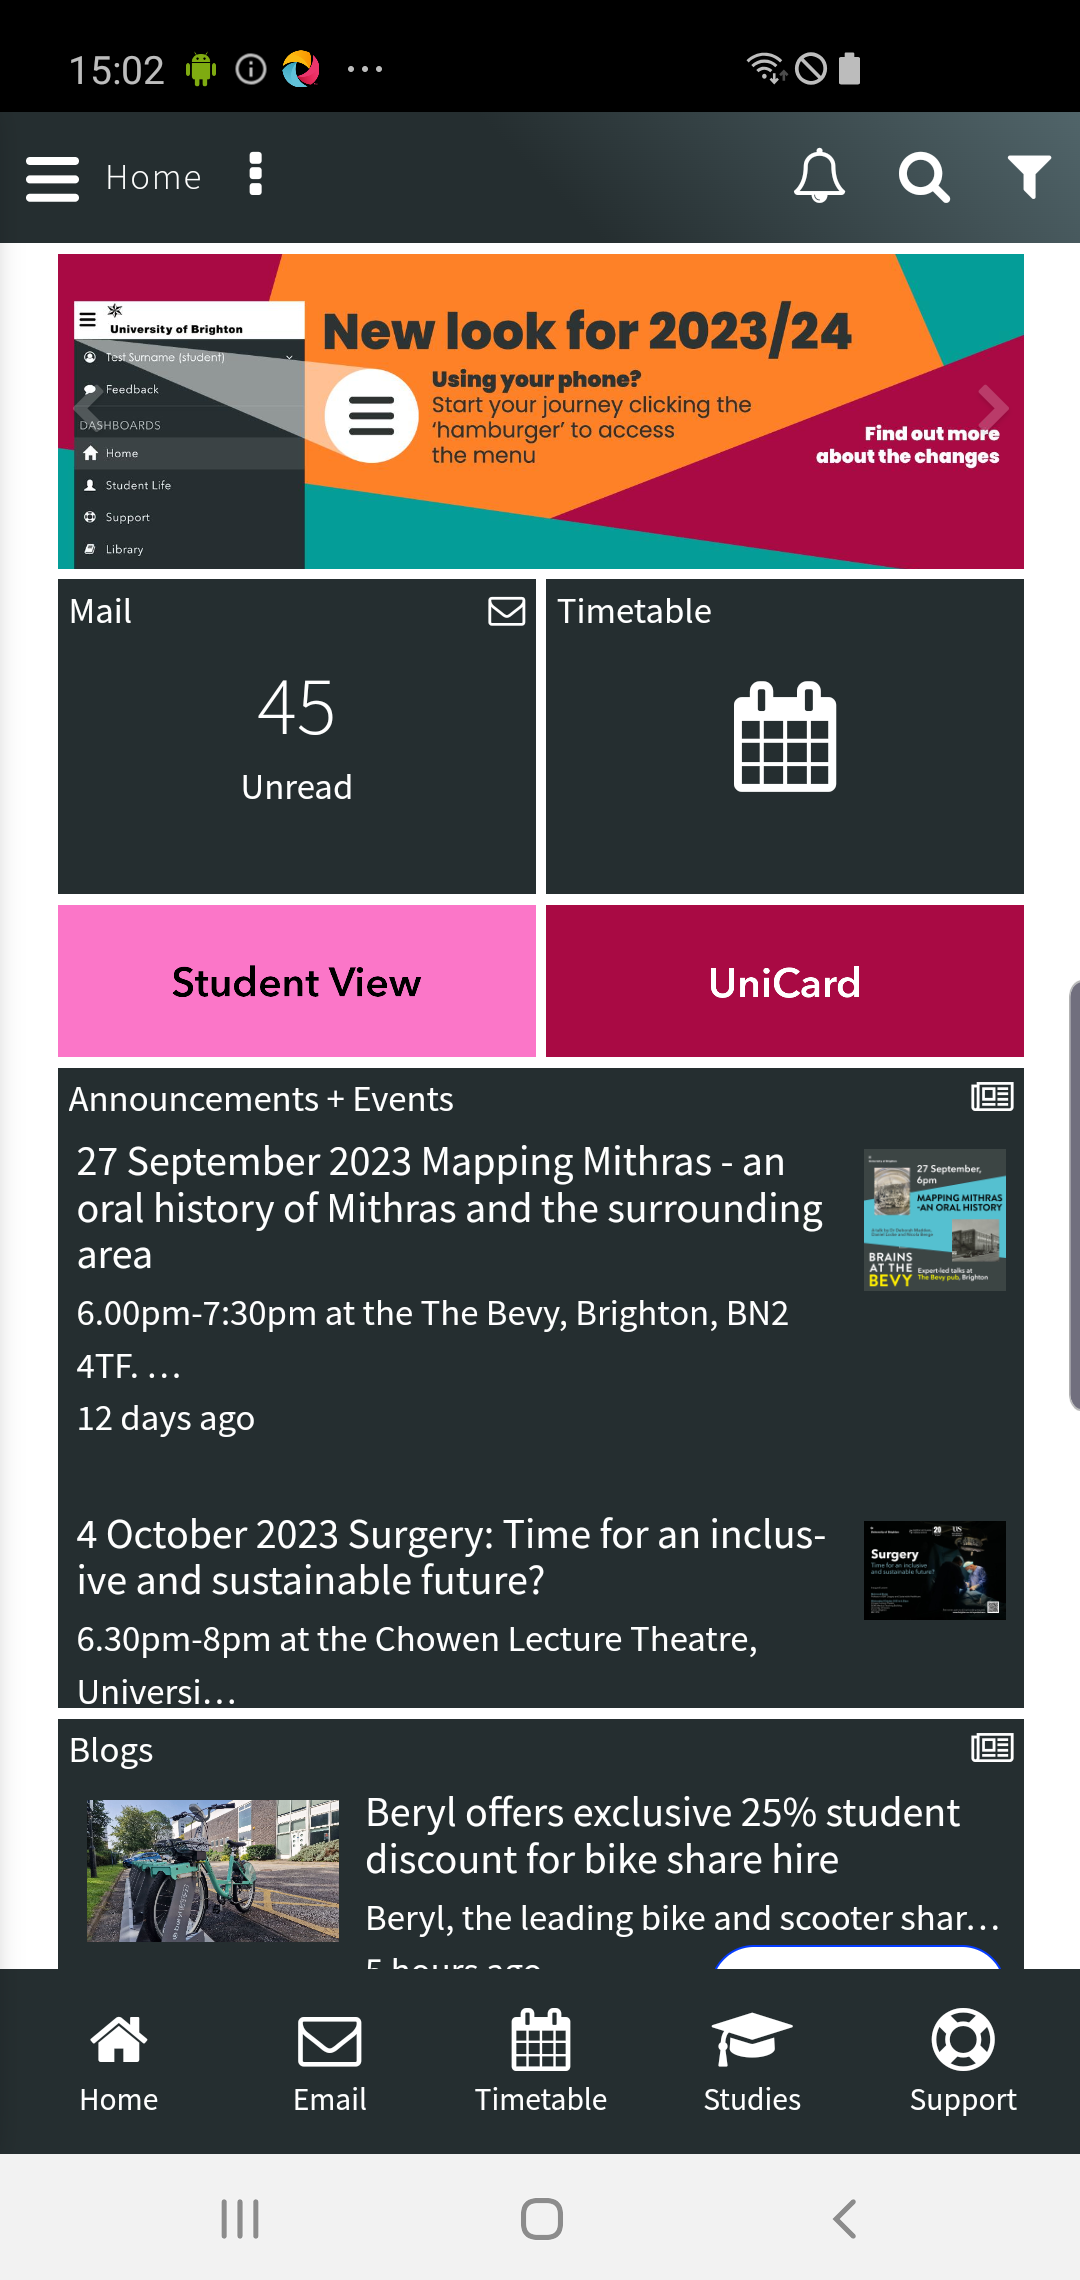Switch to Email tab in bottom bar
1080x2280 pixels.
(x=329, y=2061)
